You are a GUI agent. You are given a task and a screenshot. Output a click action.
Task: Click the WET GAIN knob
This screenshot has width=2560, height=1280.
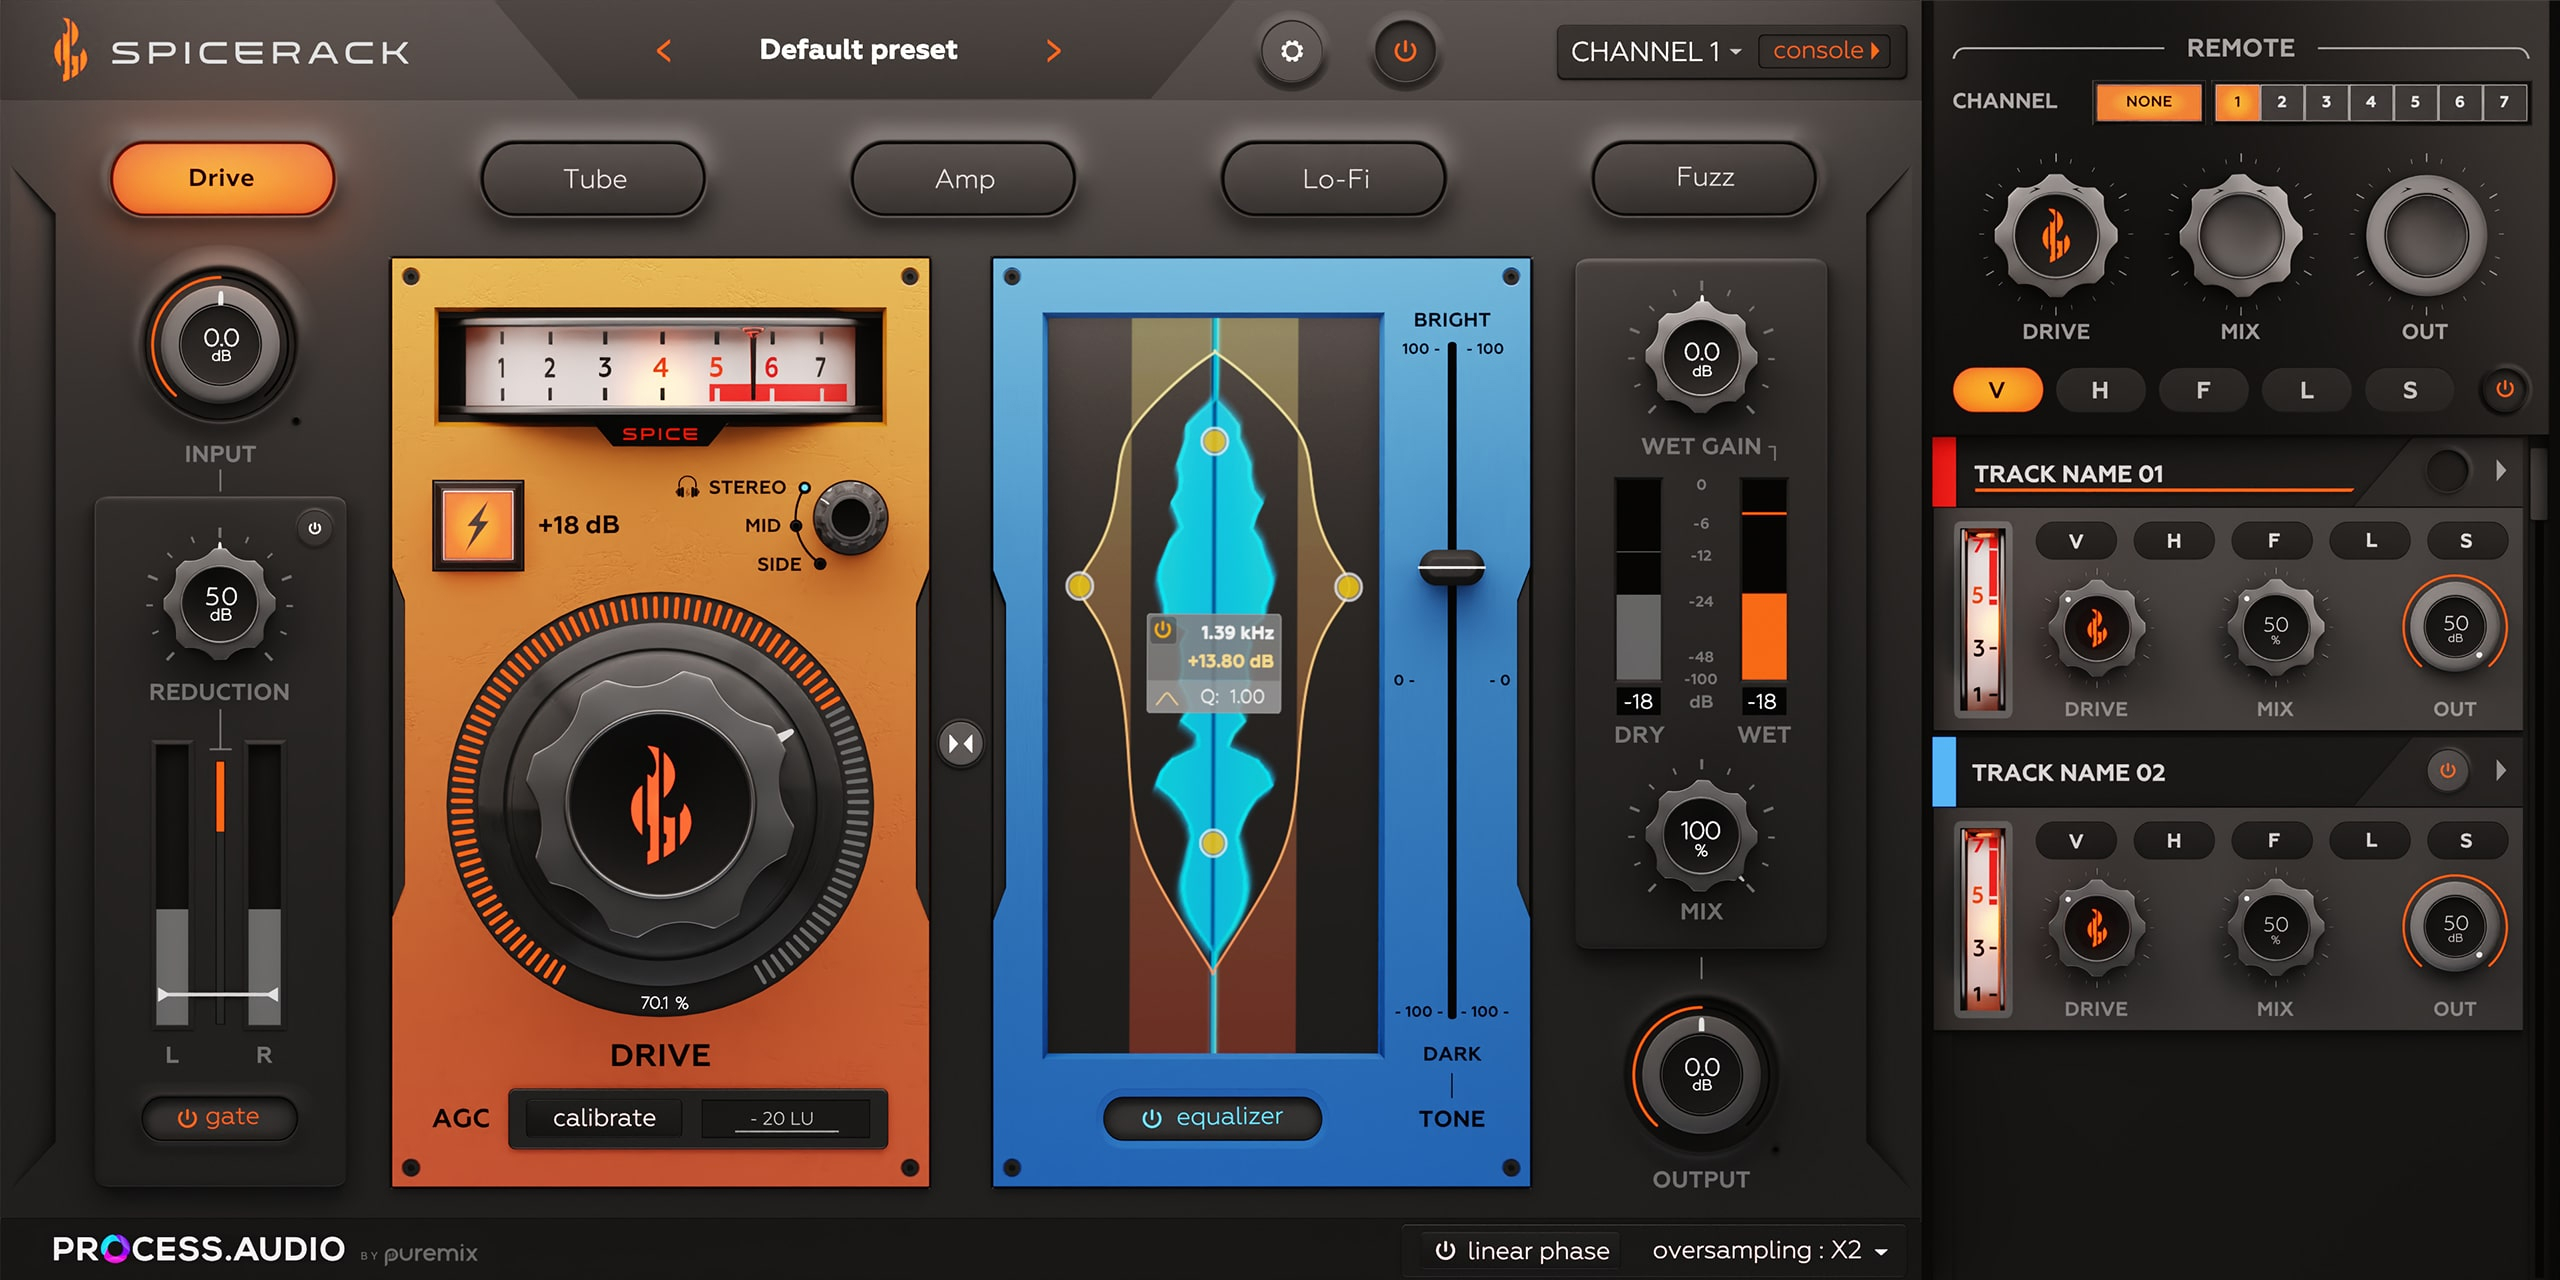point(1701,358)
